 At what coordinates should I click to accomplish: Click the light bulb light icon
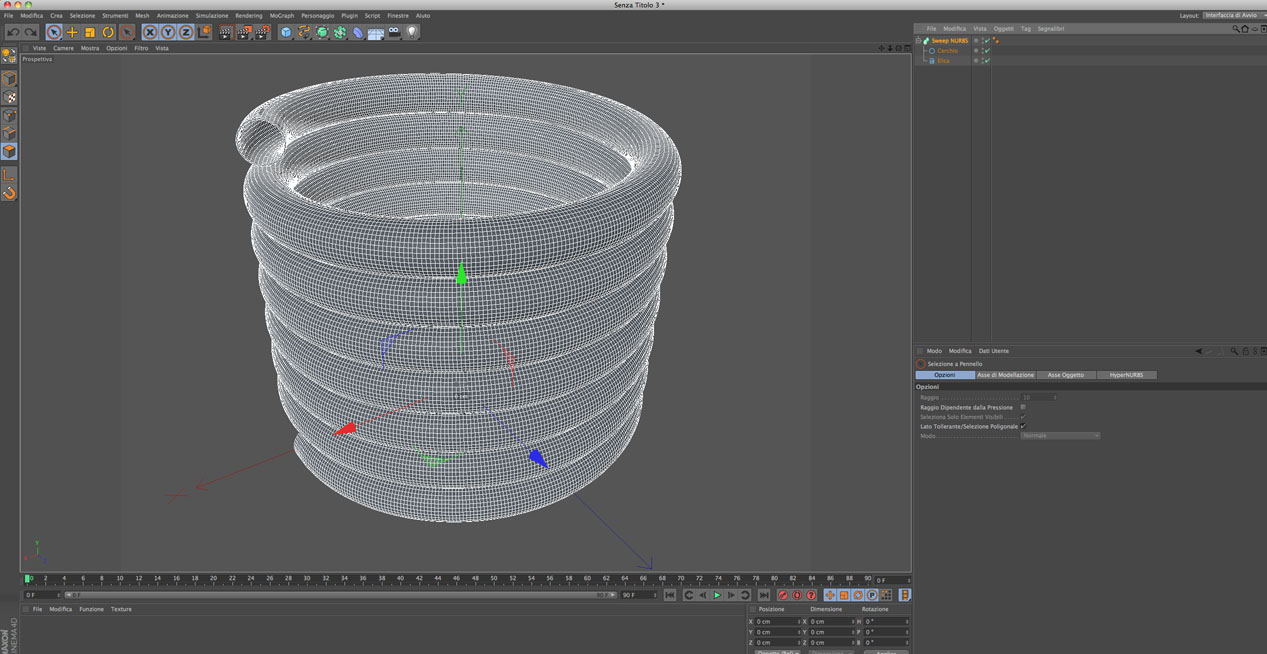411,33
